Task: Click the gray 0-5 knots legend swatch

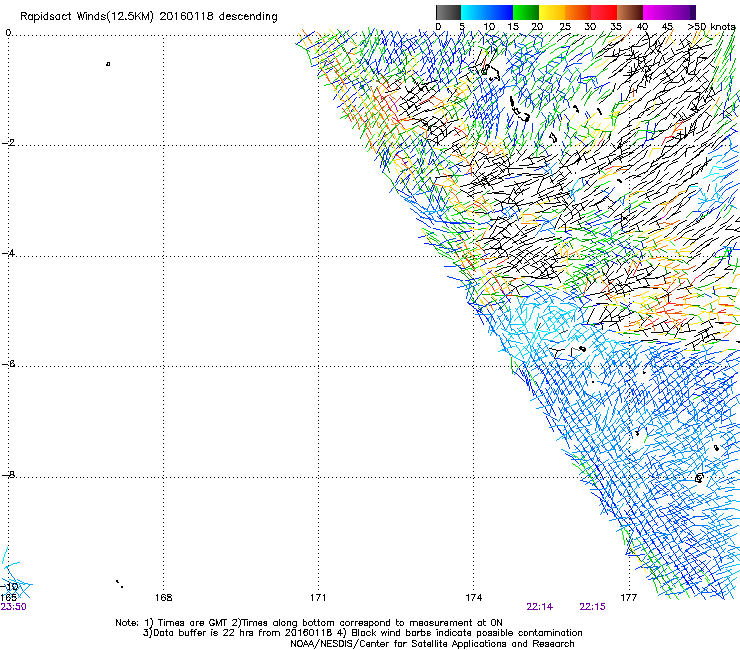Action: [448, 12]
